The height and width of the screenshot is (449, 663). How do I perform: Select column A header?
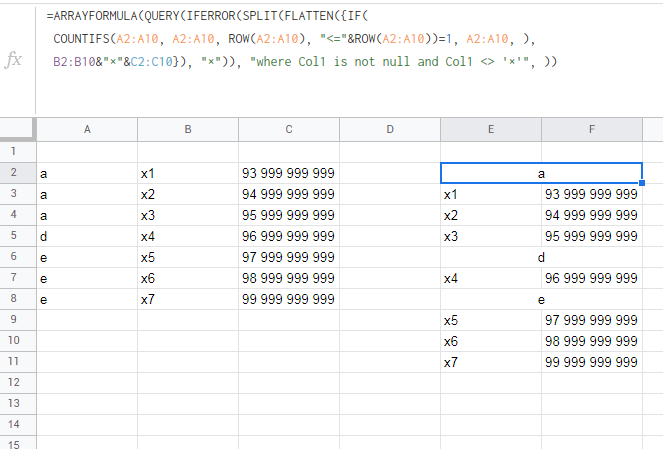click(x=87, y=129)
